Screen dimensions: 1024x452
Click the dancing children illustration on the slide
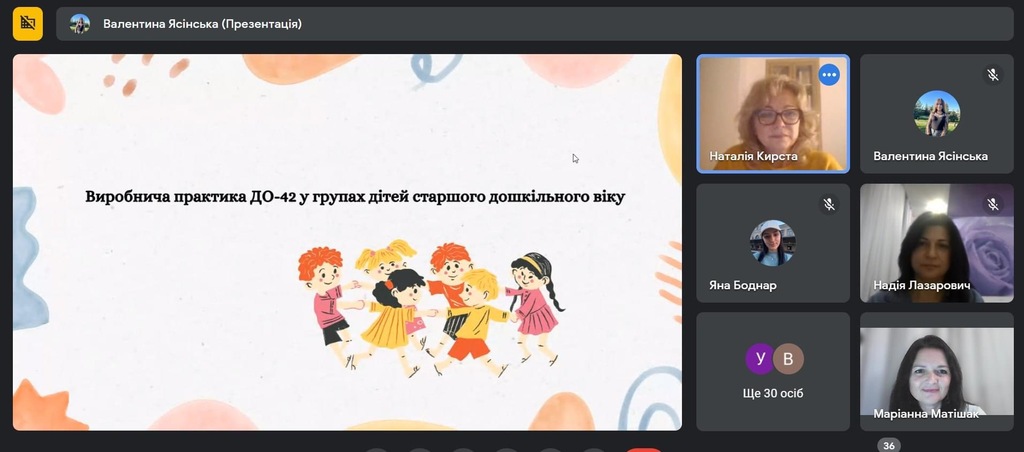(430, 305)
